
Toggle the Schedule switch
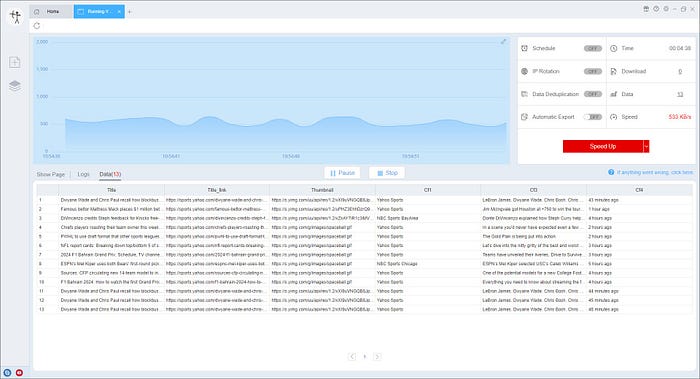[593, 48]
